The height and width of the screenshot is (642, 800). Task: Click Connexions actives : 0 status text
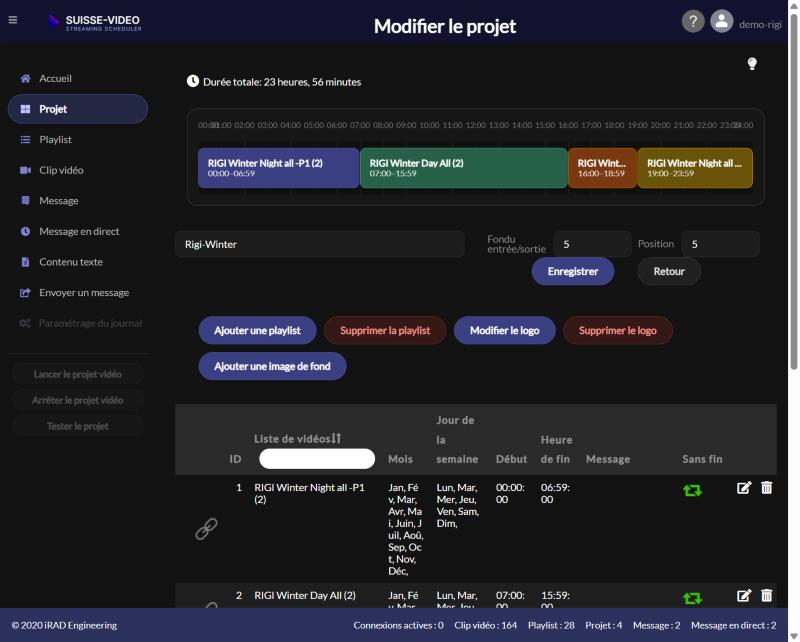398,625
